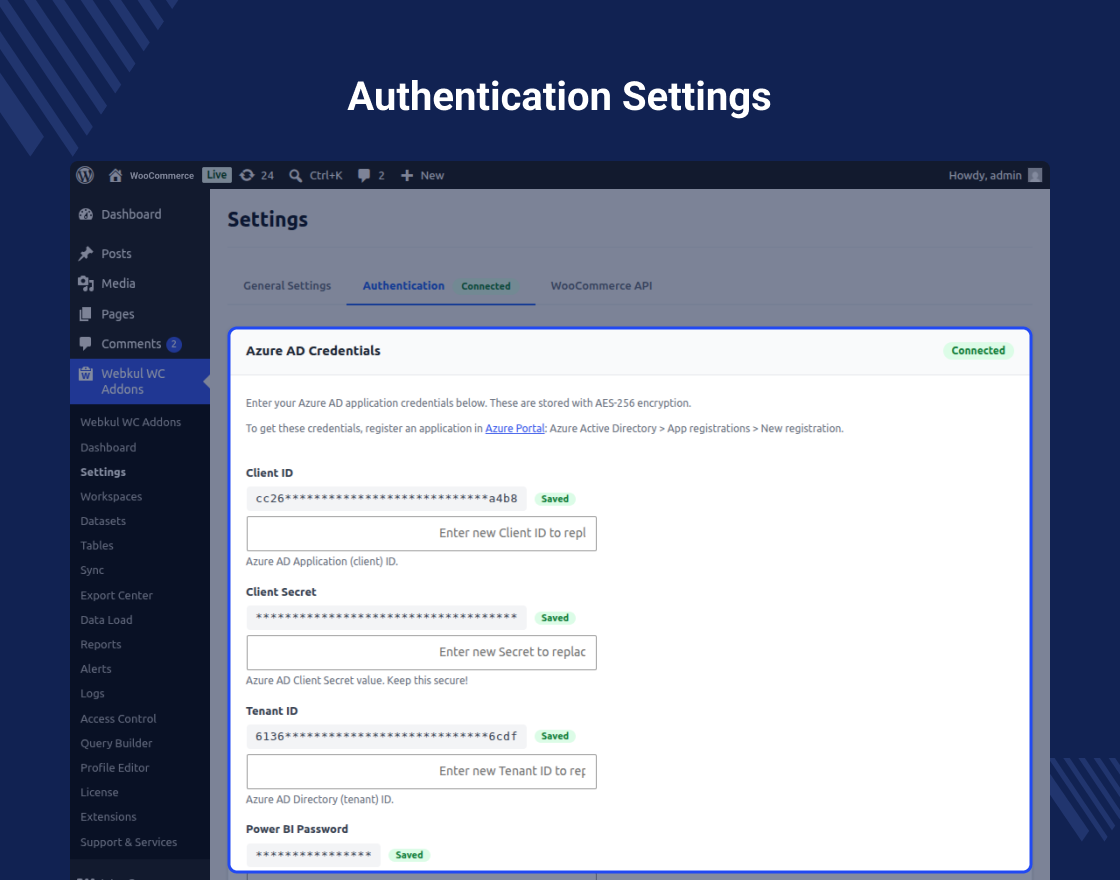
Task: Open Query Builder submenu item
Action: coord(116,743)
